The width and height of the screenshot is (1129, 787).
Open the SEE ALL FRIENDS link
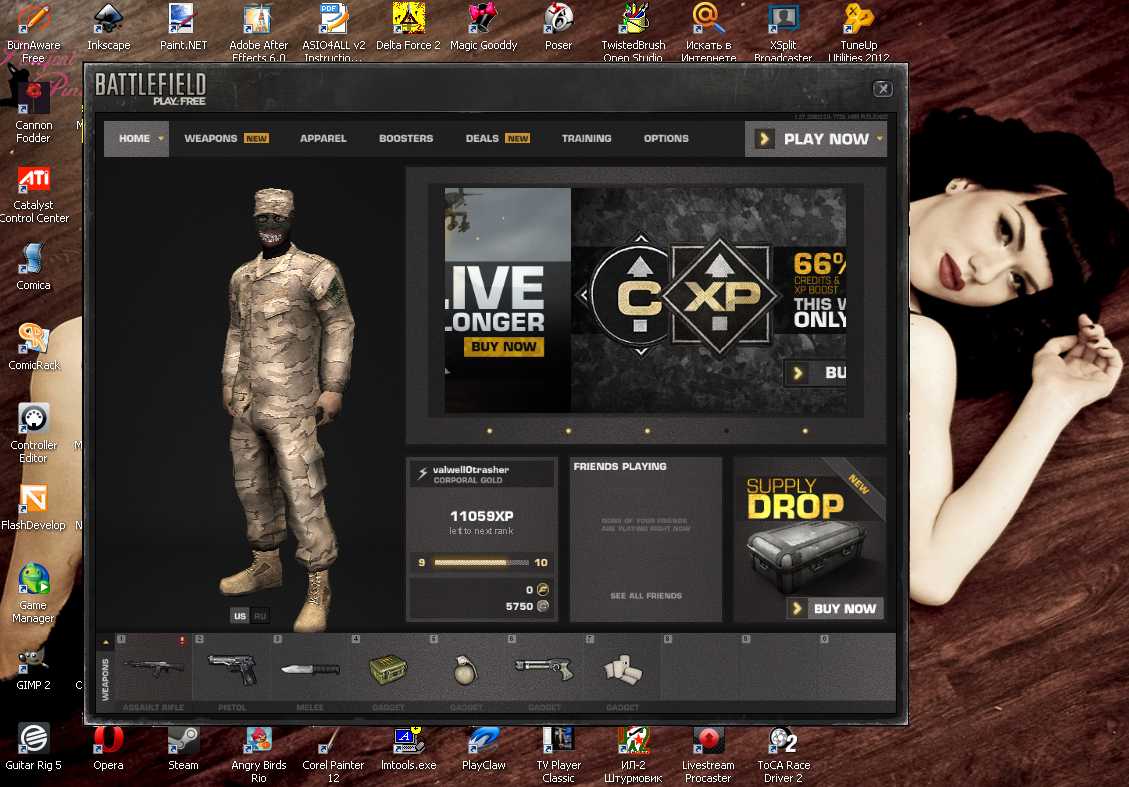tap(646, 595)
